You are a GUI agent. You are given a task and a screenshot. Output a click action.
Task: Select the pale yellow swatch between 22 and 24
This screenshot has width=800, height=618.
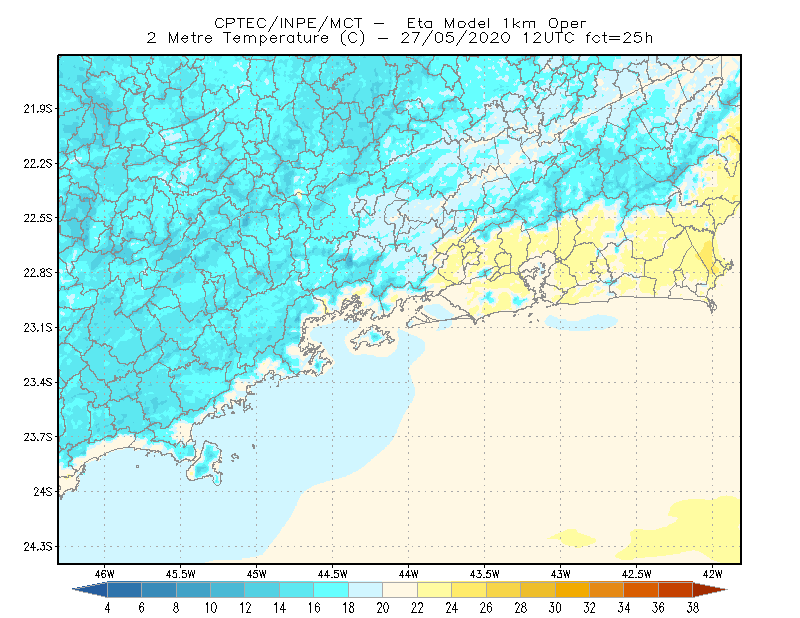click(x=435, y=590)
